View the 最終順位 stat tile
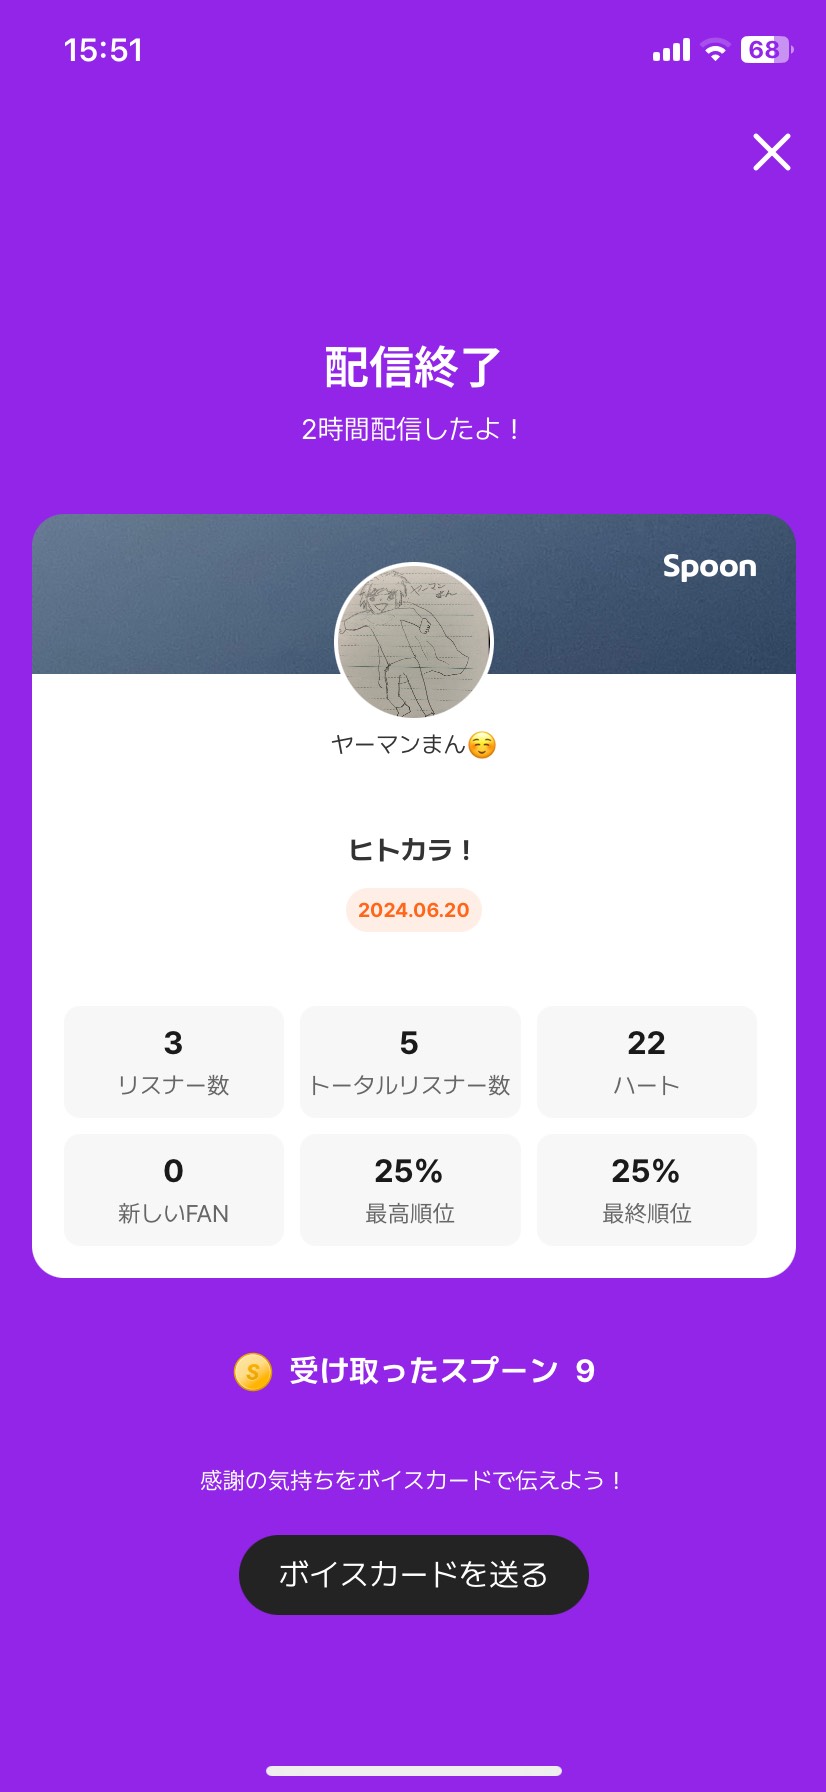The height and width of the screenshot is (1792, 826). tap(646, 1189)
